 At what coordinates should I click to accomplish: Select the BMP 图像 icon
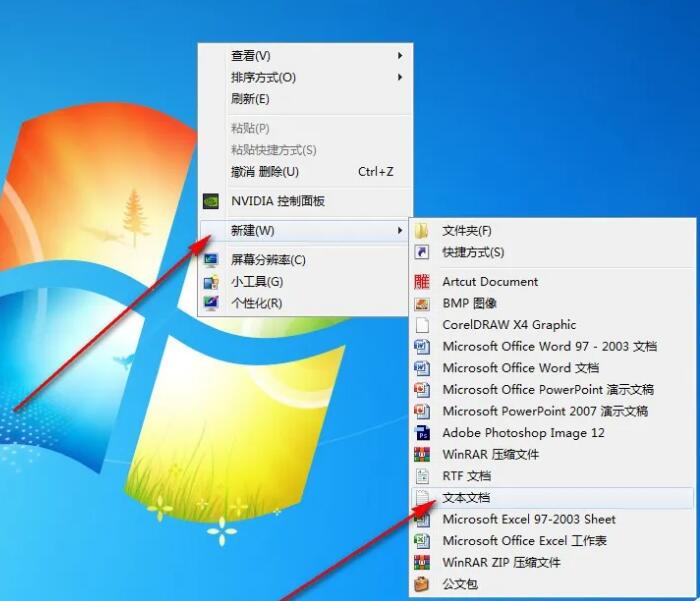pos(422,303)
